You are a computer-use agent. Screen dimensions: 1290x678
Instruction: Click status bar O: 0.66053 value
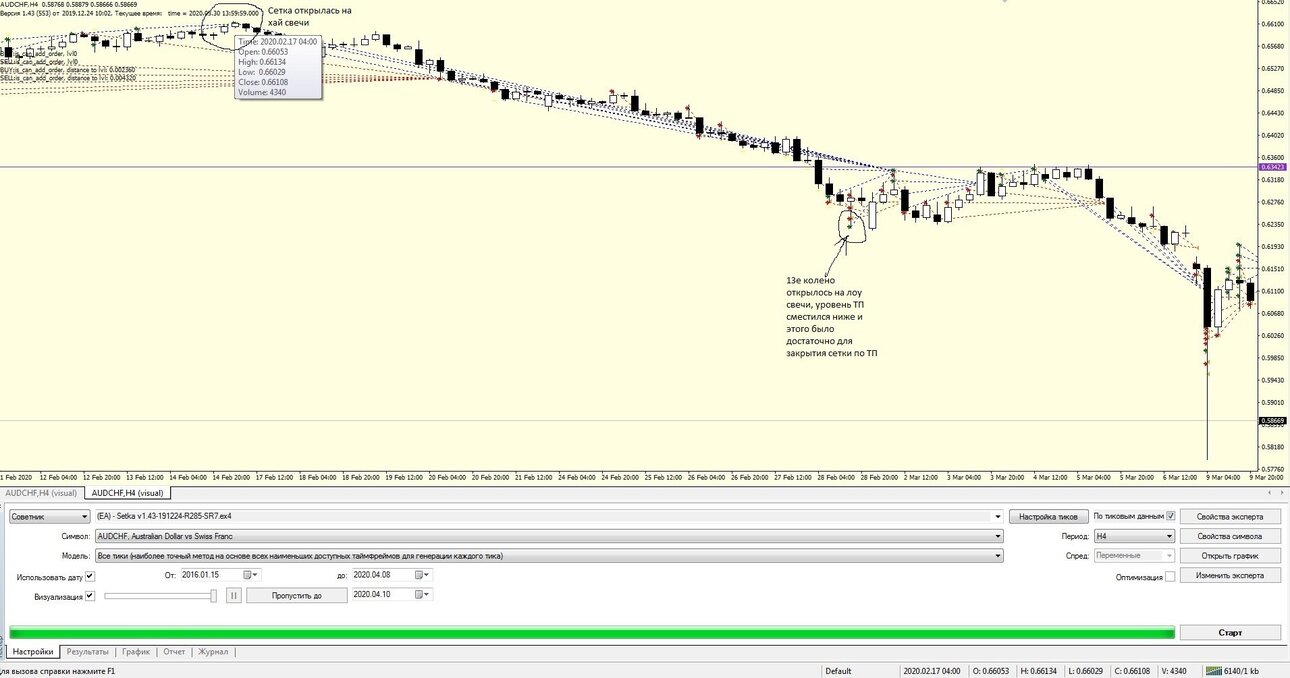[x=993, y=671]
